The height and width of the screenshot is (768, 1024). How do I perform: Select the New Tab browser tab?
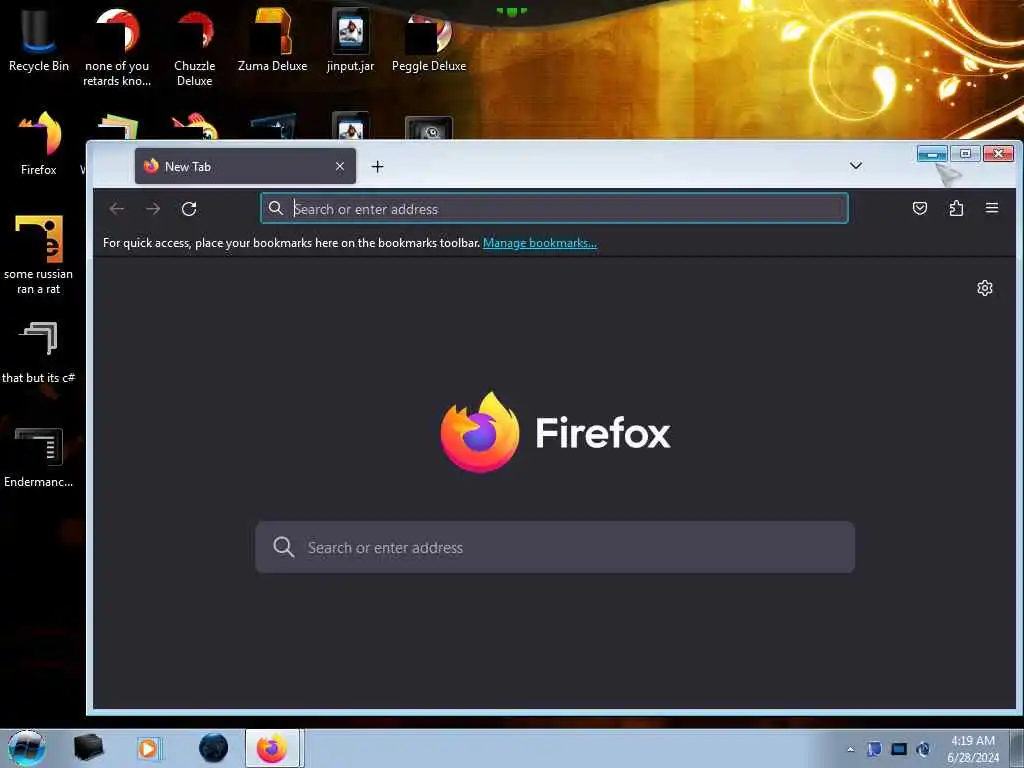(x=246, y=167)
